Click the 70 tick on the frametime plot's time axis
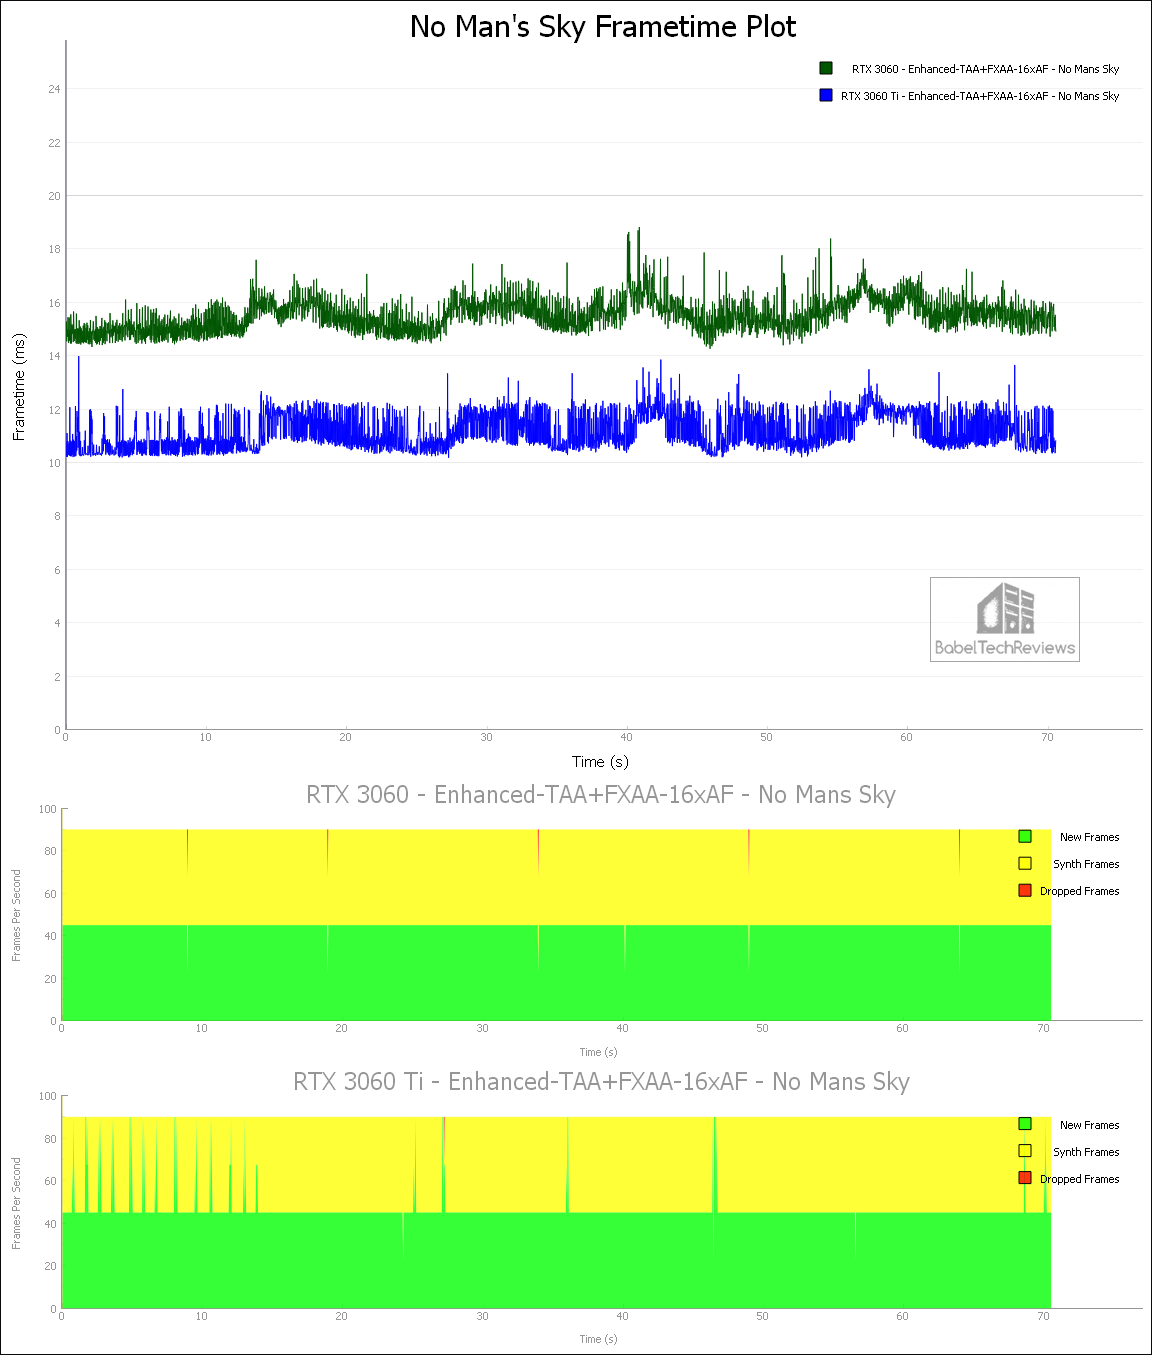The image size is (1152, 1355). point(1047,737)
